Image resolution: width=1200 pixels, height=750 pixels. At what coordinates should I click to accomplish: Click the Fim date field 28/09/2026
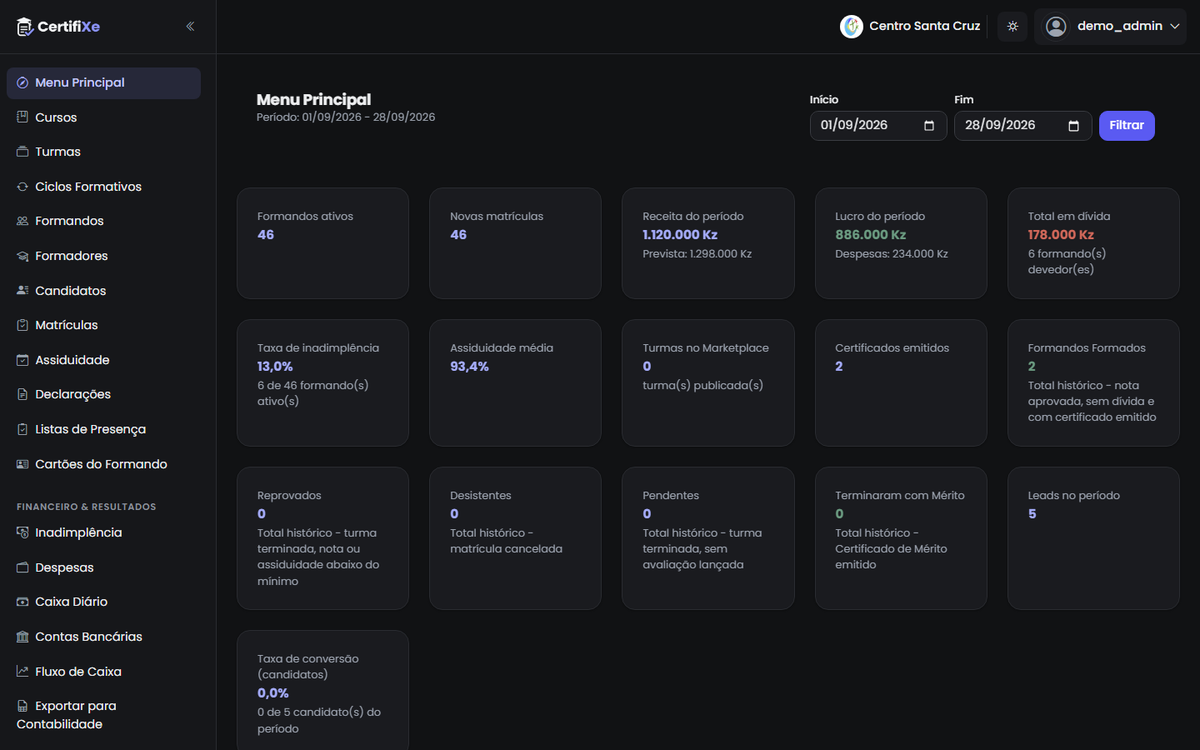pos(1023,126)
